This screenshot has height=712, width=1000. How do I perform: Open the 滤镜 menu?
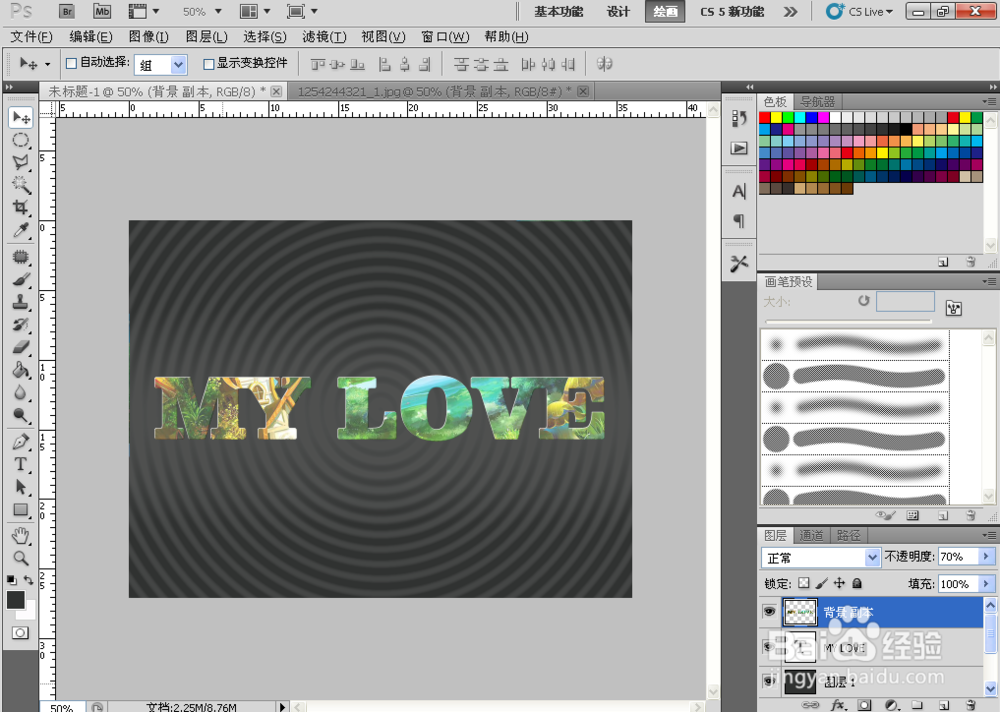[322, 37]
